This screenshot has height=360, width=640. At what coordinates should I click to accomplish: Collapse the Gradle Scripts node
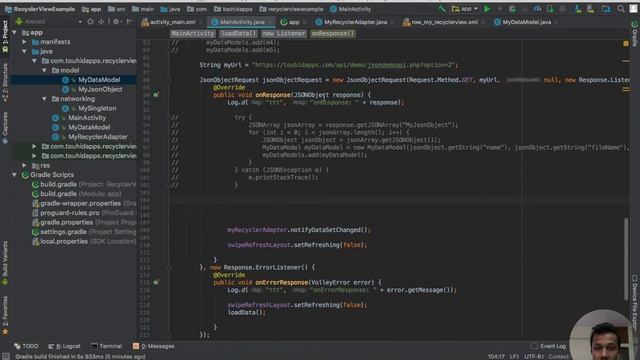coord(15,175)
